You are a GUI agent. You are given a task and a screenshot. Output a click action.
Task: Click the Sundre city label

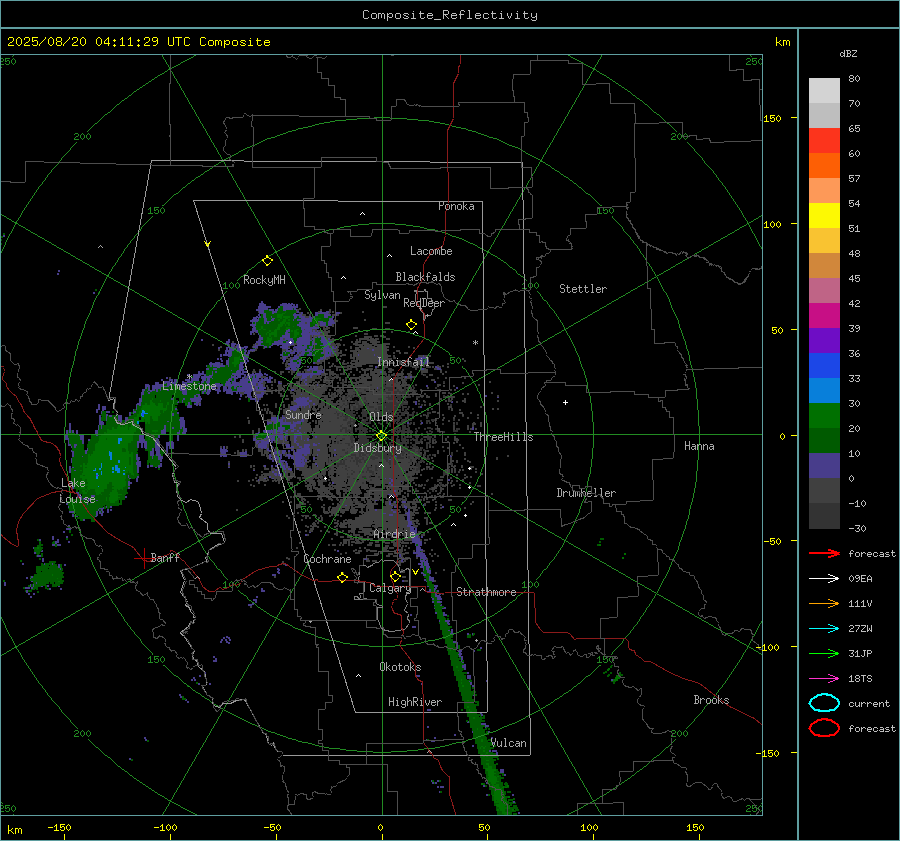303,414
